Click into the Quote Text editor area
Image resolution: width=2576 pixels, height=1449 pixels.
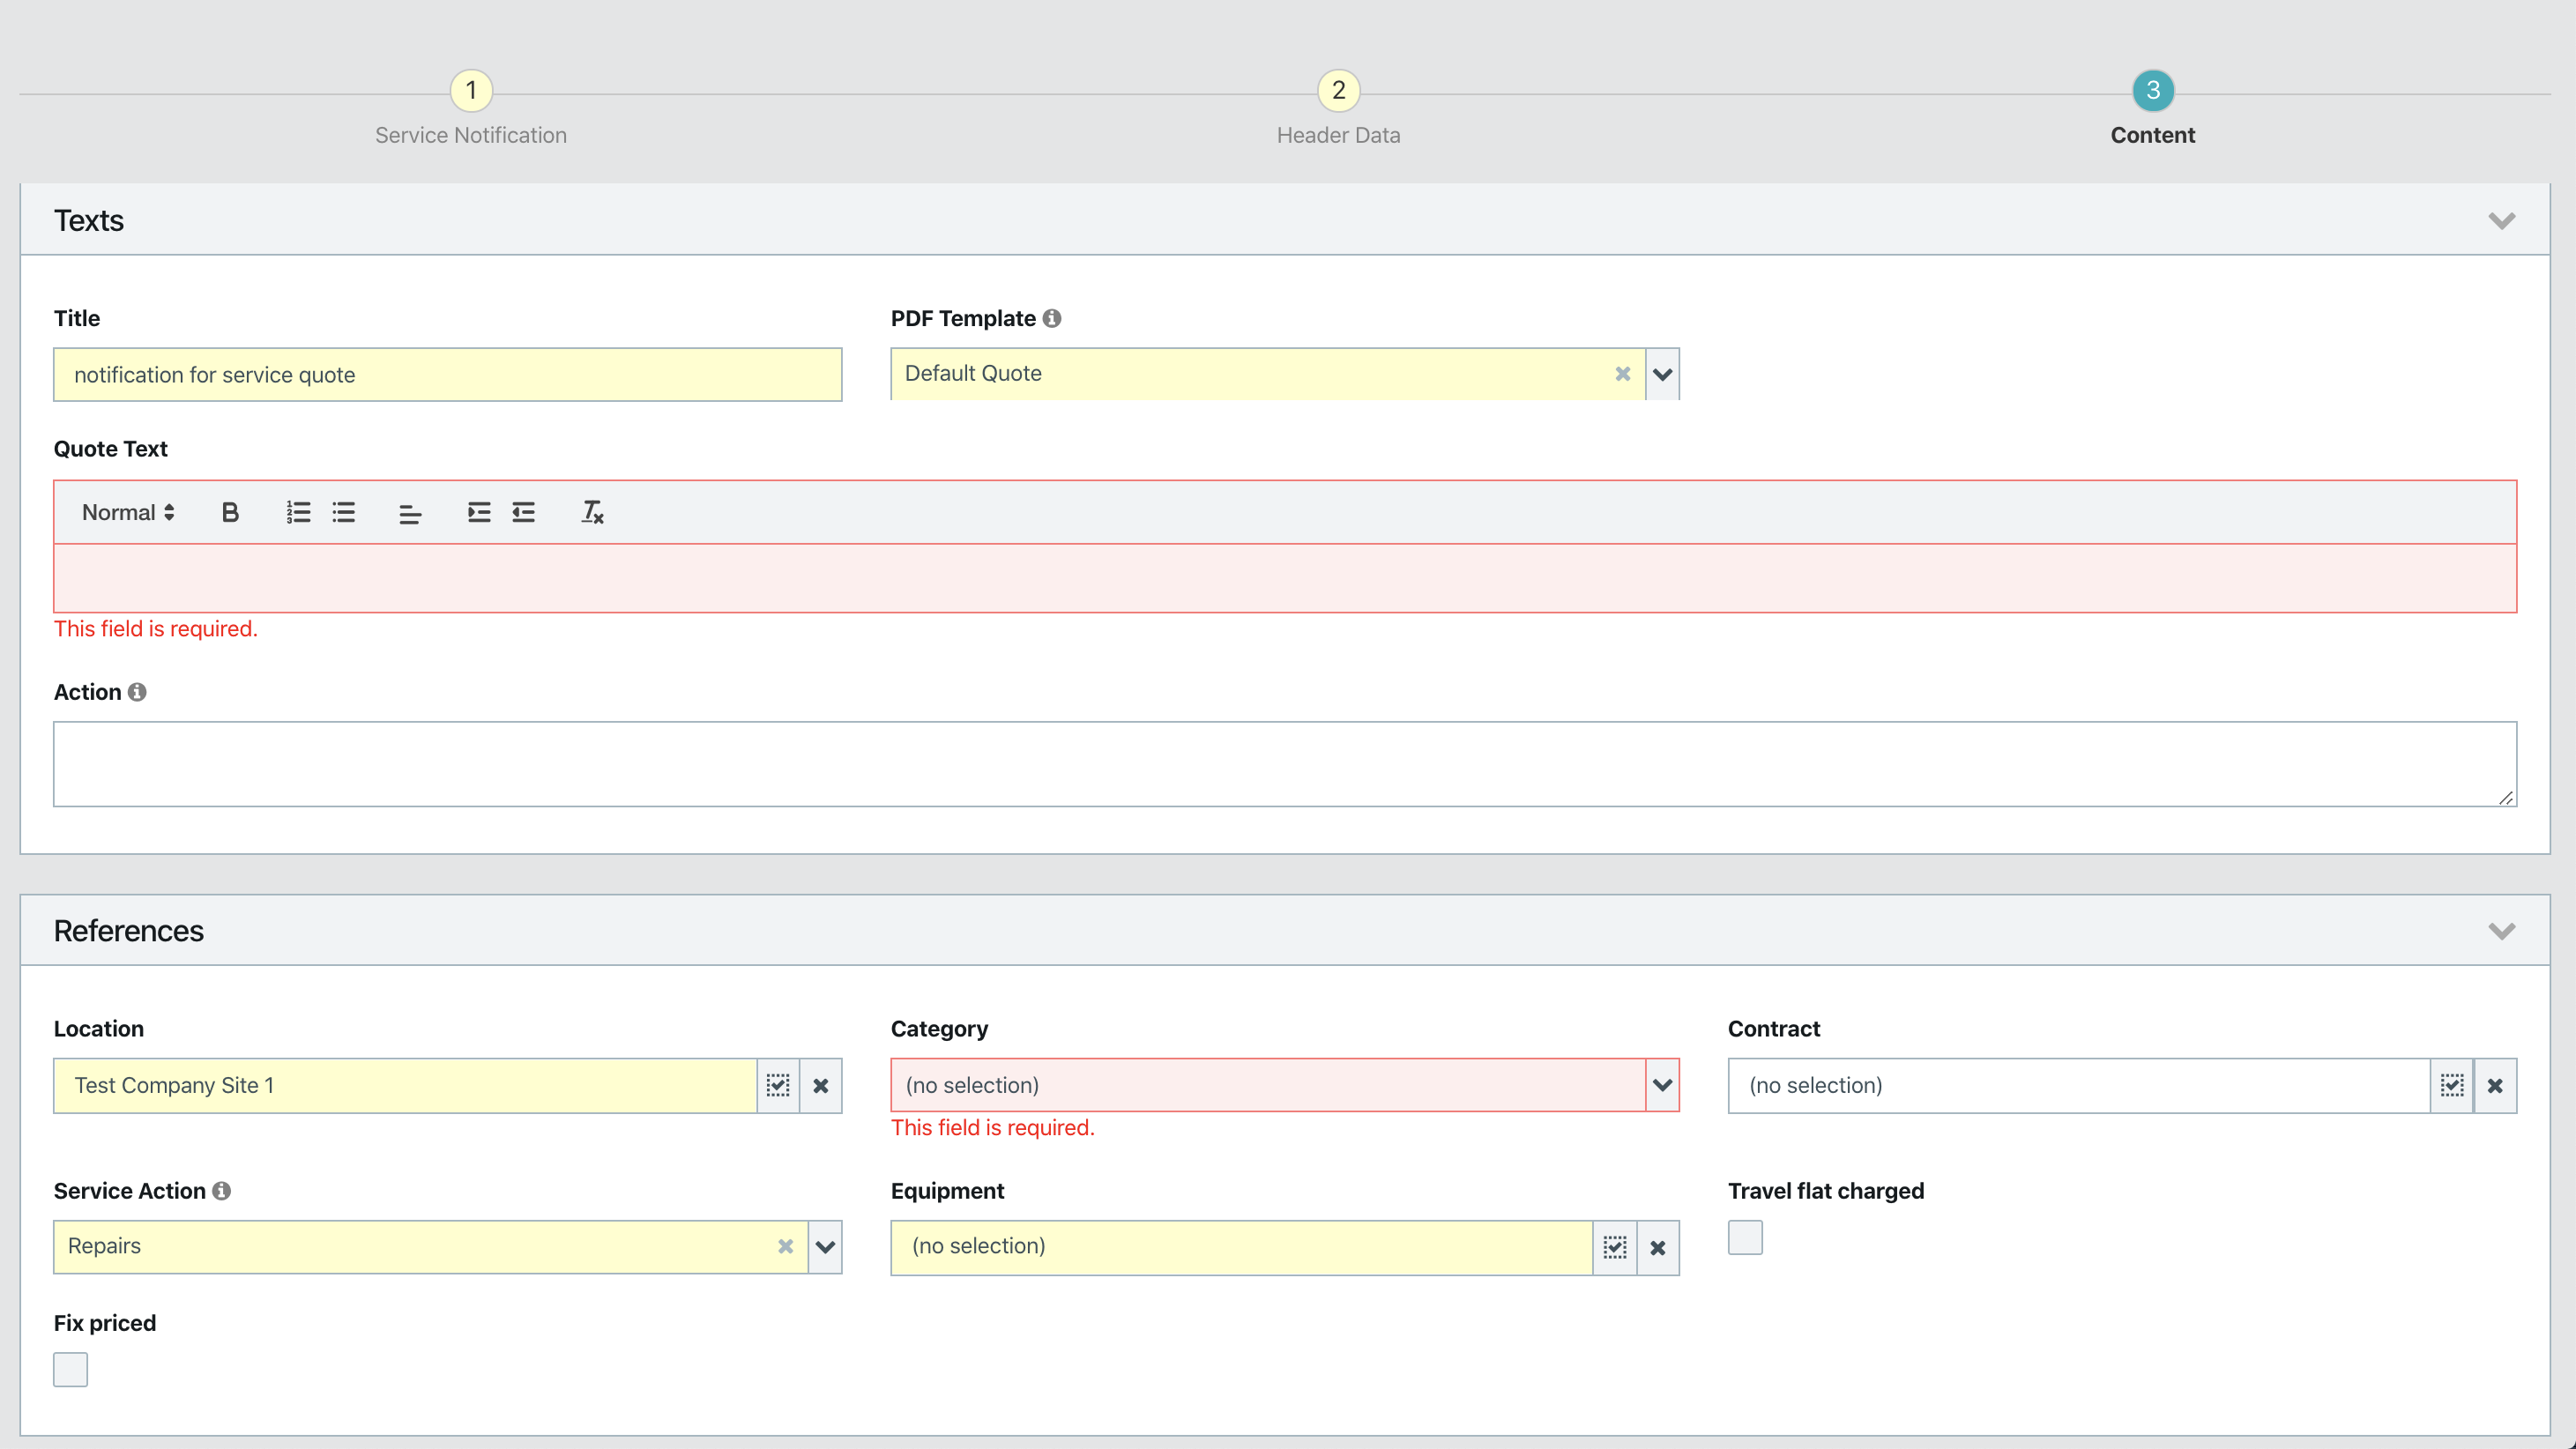click(x=1285, y=579)
